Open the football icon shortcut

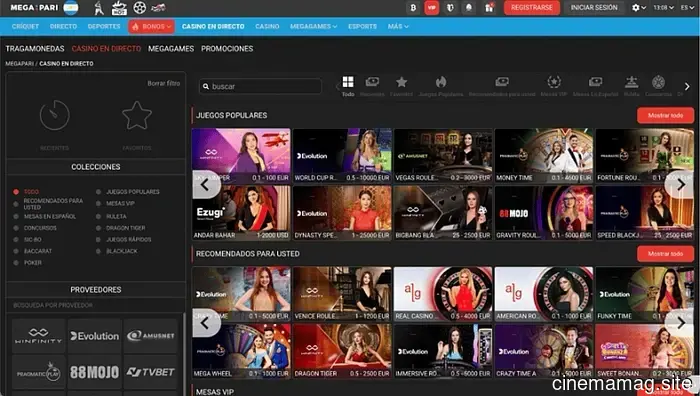[140, 8]
